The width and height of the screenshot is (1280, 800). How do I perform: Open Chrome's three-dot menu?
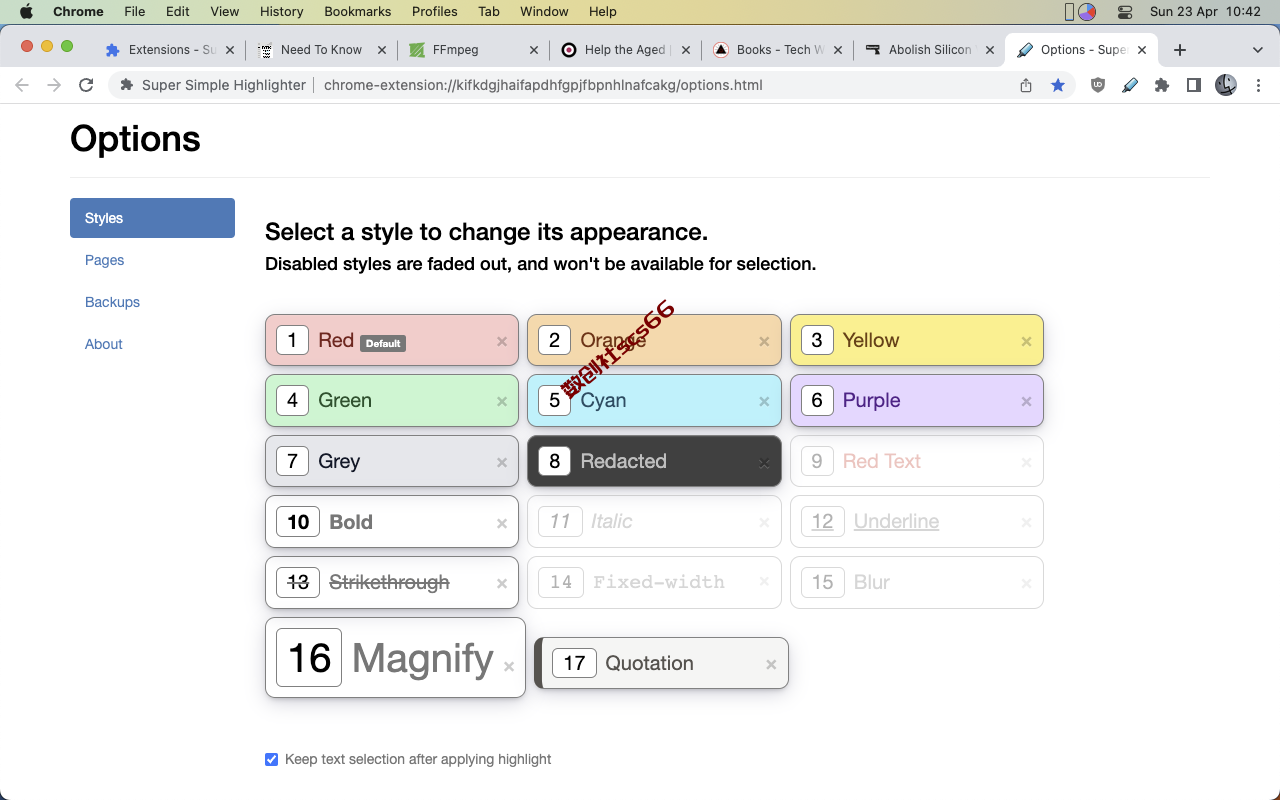[1259, 85]
